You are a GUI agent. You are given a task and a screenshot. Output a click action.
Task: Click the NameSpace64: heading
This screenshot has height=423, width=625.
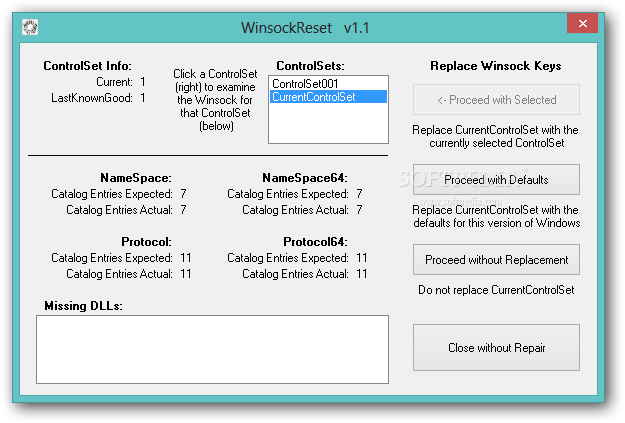[305, 178]
